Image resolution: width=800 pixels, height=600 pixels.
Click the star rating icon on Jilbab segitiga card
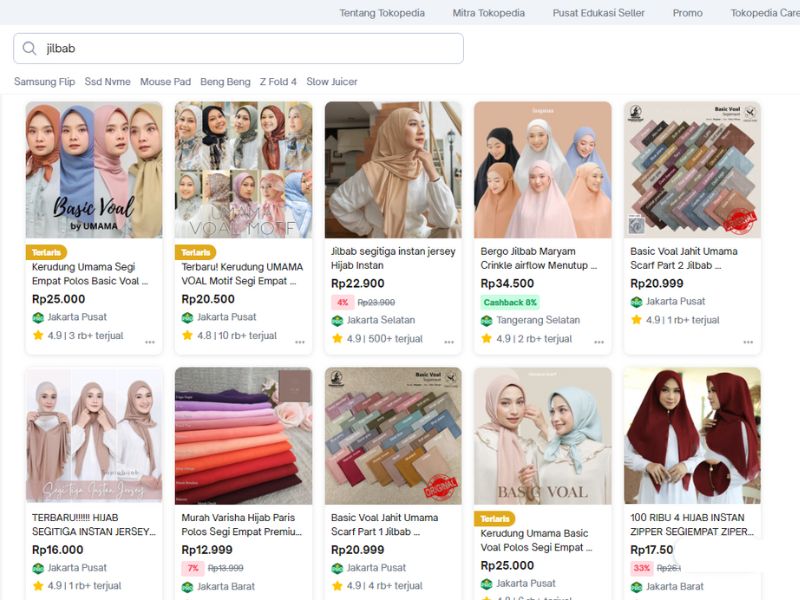pos(335,337)
